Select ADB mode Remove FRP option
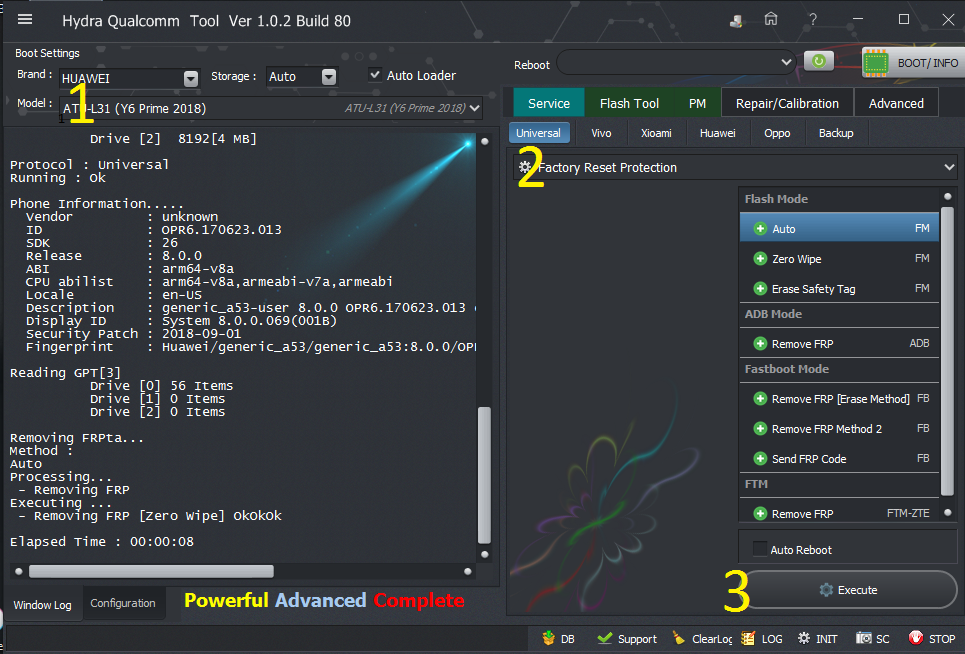 click(x=839, y=343)
